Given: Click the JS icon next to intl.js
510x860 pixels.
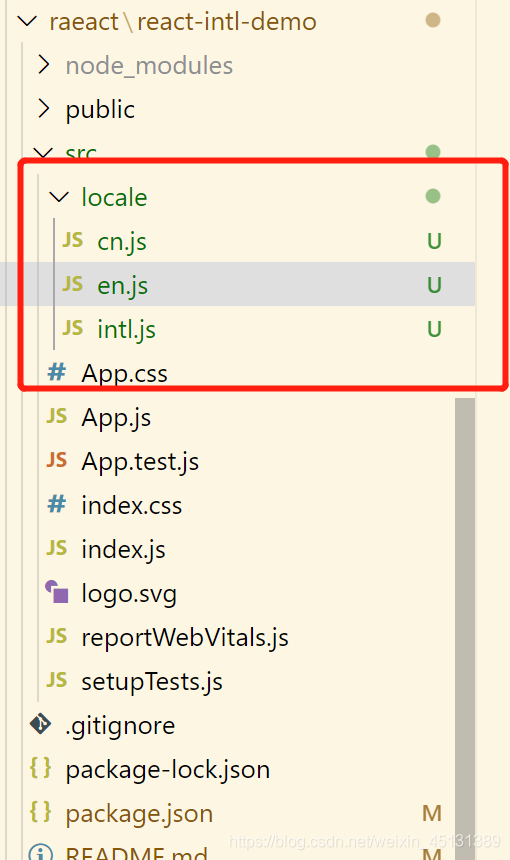Looking at the screenshot, I should 72,328.
